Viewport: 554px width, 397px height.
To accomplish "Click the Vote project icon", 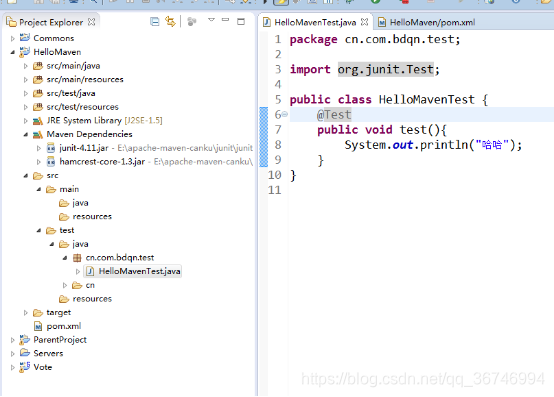I will tap(25, 367).
